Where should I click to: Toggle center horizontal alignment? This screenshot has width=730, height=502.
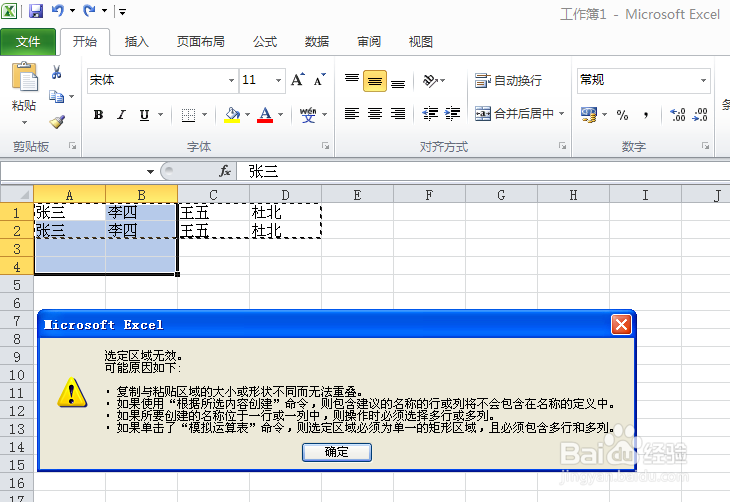point(375,113)
